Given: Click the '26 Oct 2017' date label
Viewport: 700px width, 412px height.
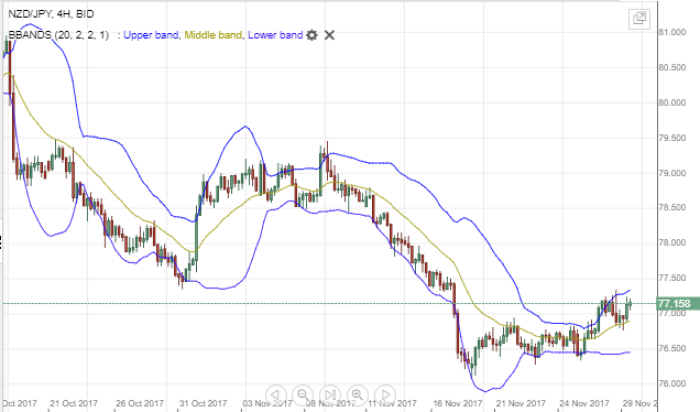Looking at the screenshot, I should point(140,403).
